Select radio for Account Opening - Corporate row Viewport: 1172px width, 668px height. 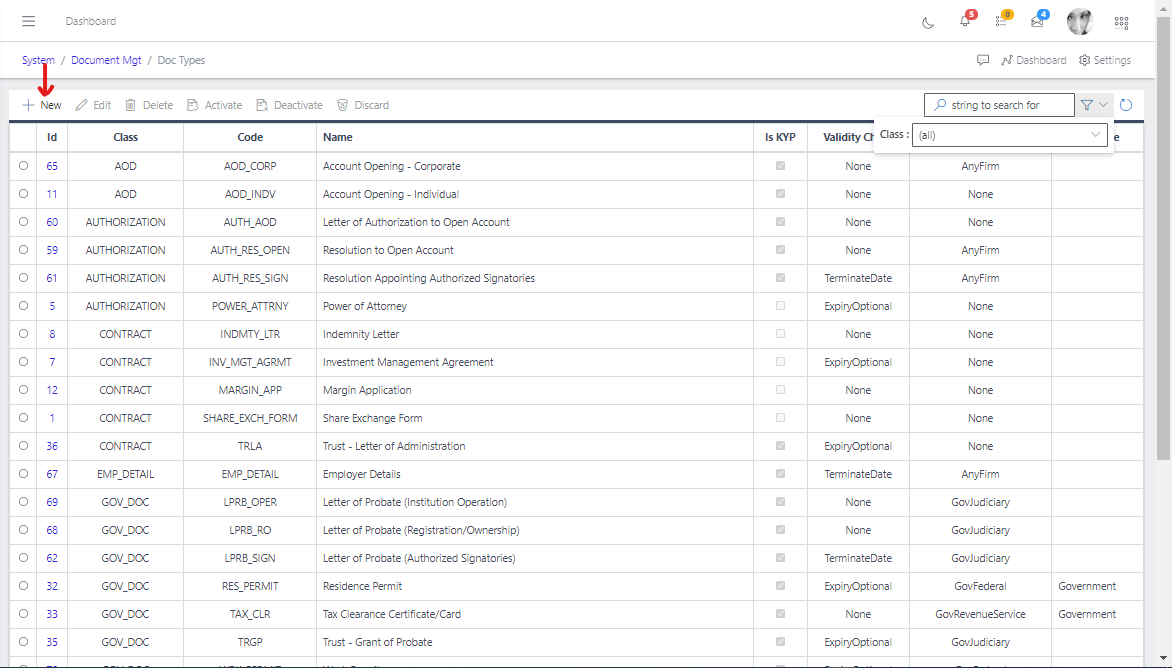[24, 166]
